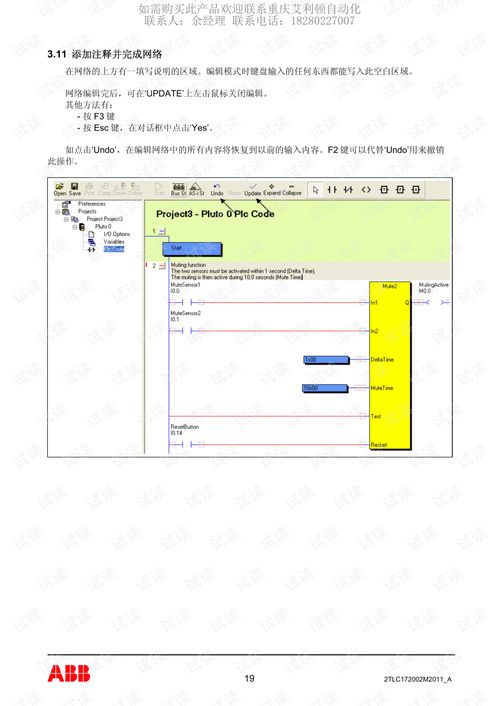Click the blue DeltaTime value box
The image size is (499, 706).
click(x=326, y=360)
